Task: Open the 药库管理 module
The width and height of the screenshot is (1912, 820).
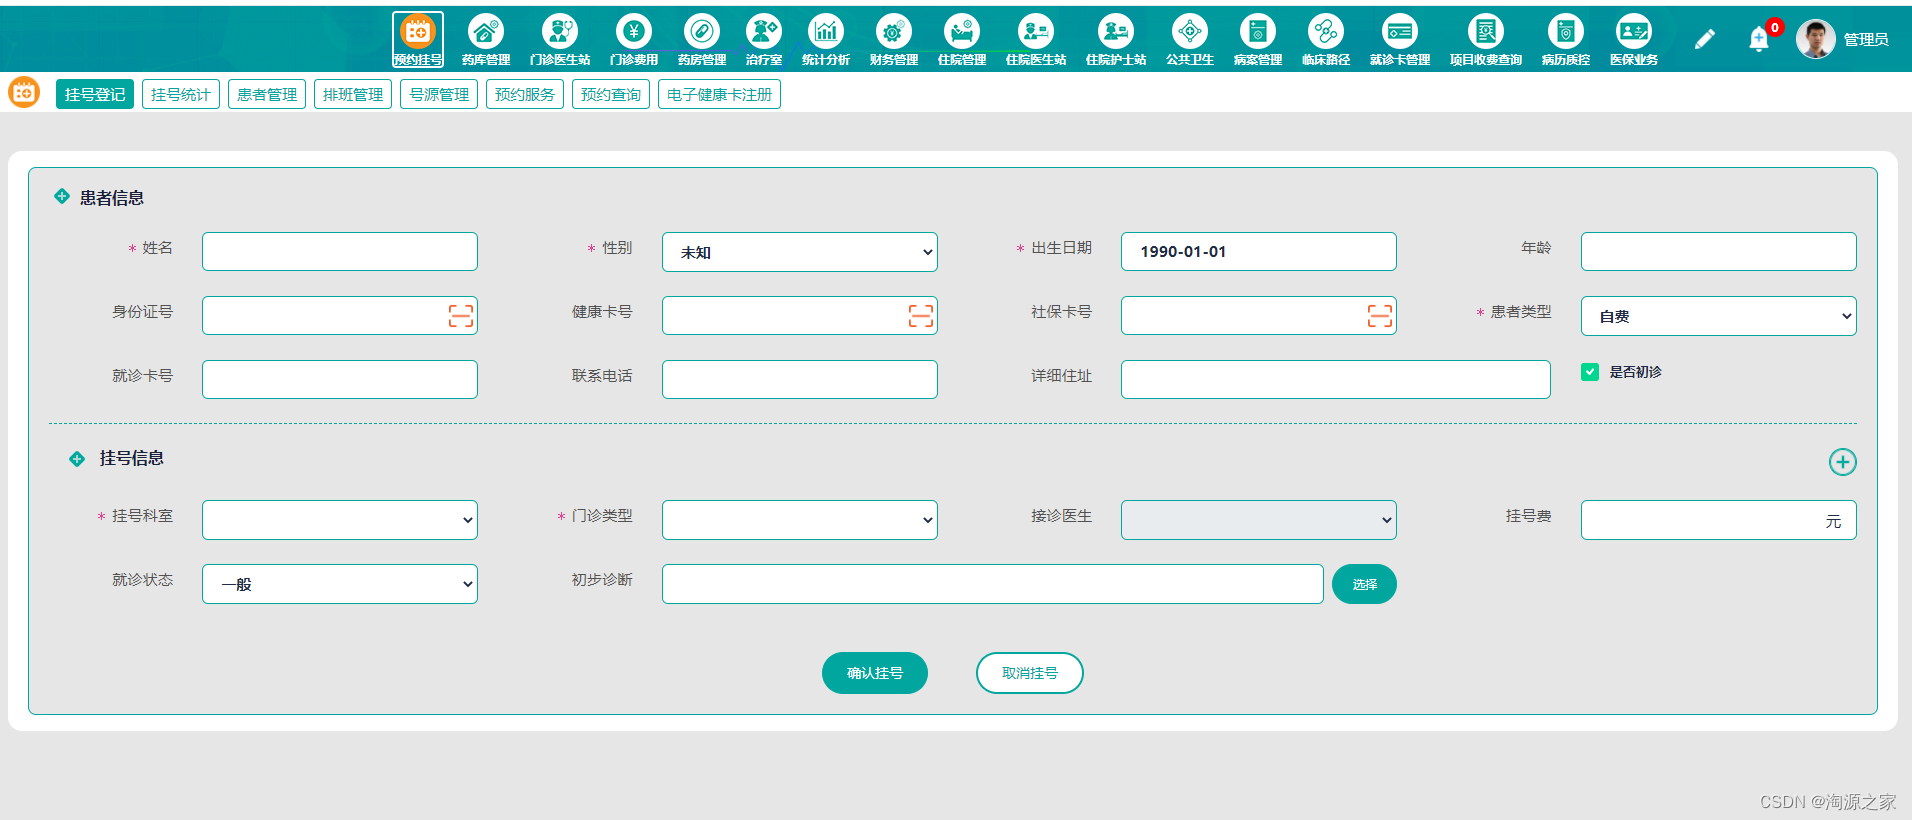Action: 486,40
